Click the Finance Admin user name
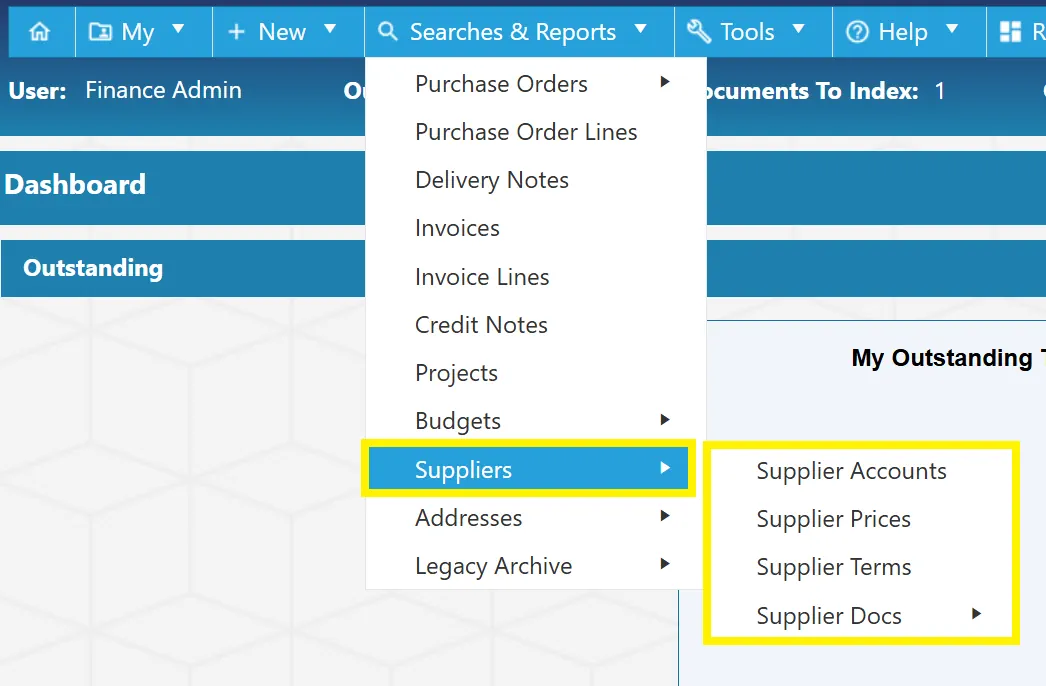 (x=163, y=90)
